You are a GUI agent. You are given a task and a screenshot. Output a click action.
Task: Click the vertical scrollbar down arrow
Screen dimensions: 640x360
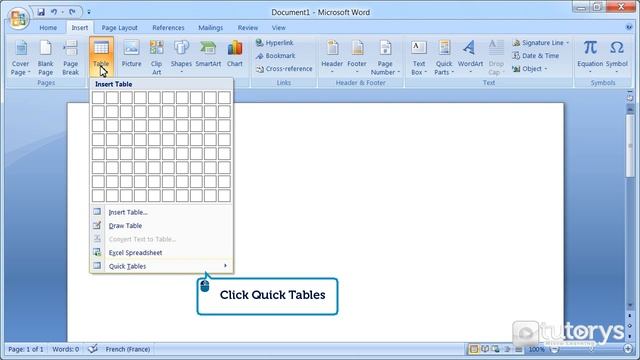630,305
